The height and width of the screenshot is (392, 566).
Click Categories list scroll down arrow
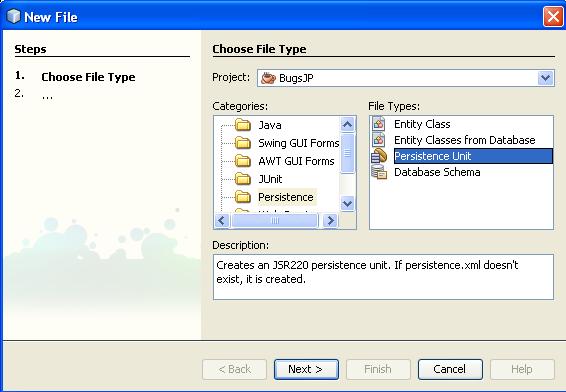click(x=347, y=204)
